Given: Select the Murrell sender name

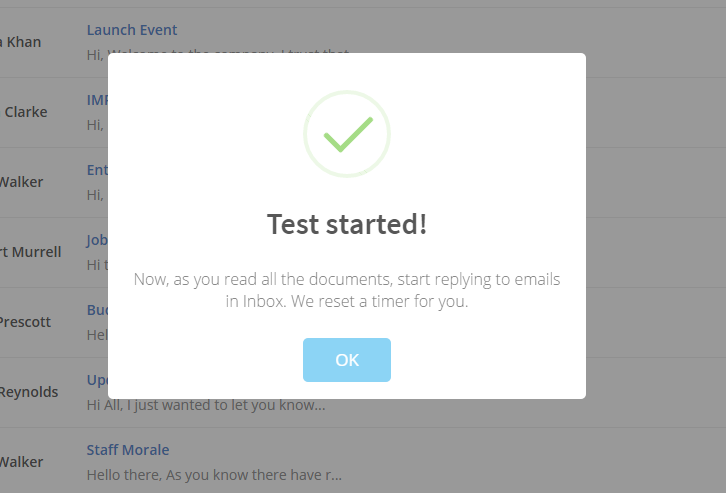Looking at the screenshot, I should coord(31,252).
